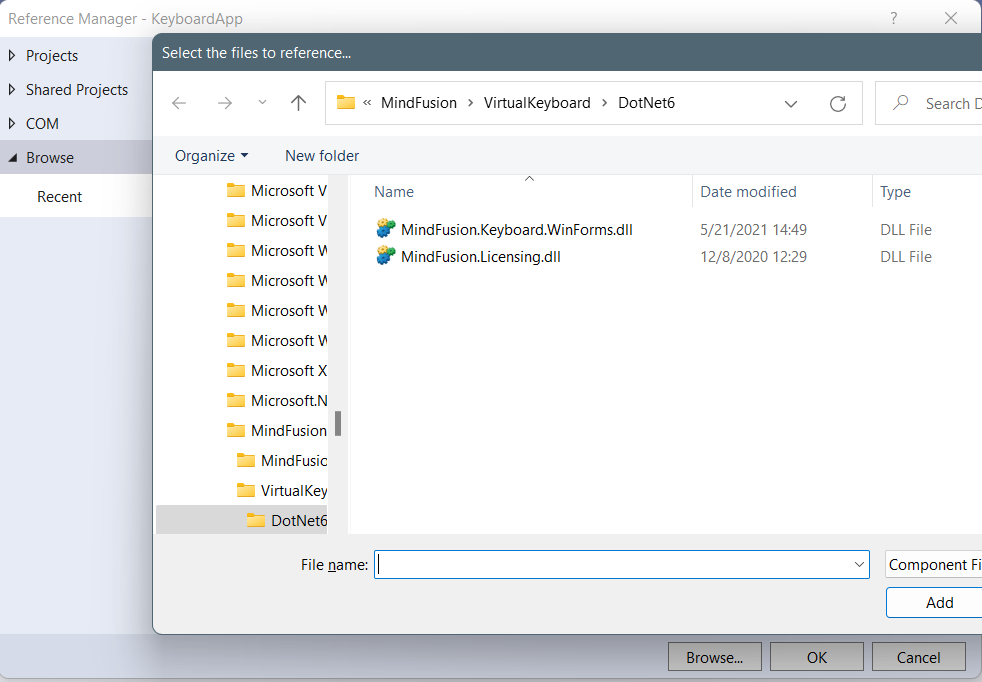Click the folder icon in address bar

pyautogui.click(x=346, y=102)
